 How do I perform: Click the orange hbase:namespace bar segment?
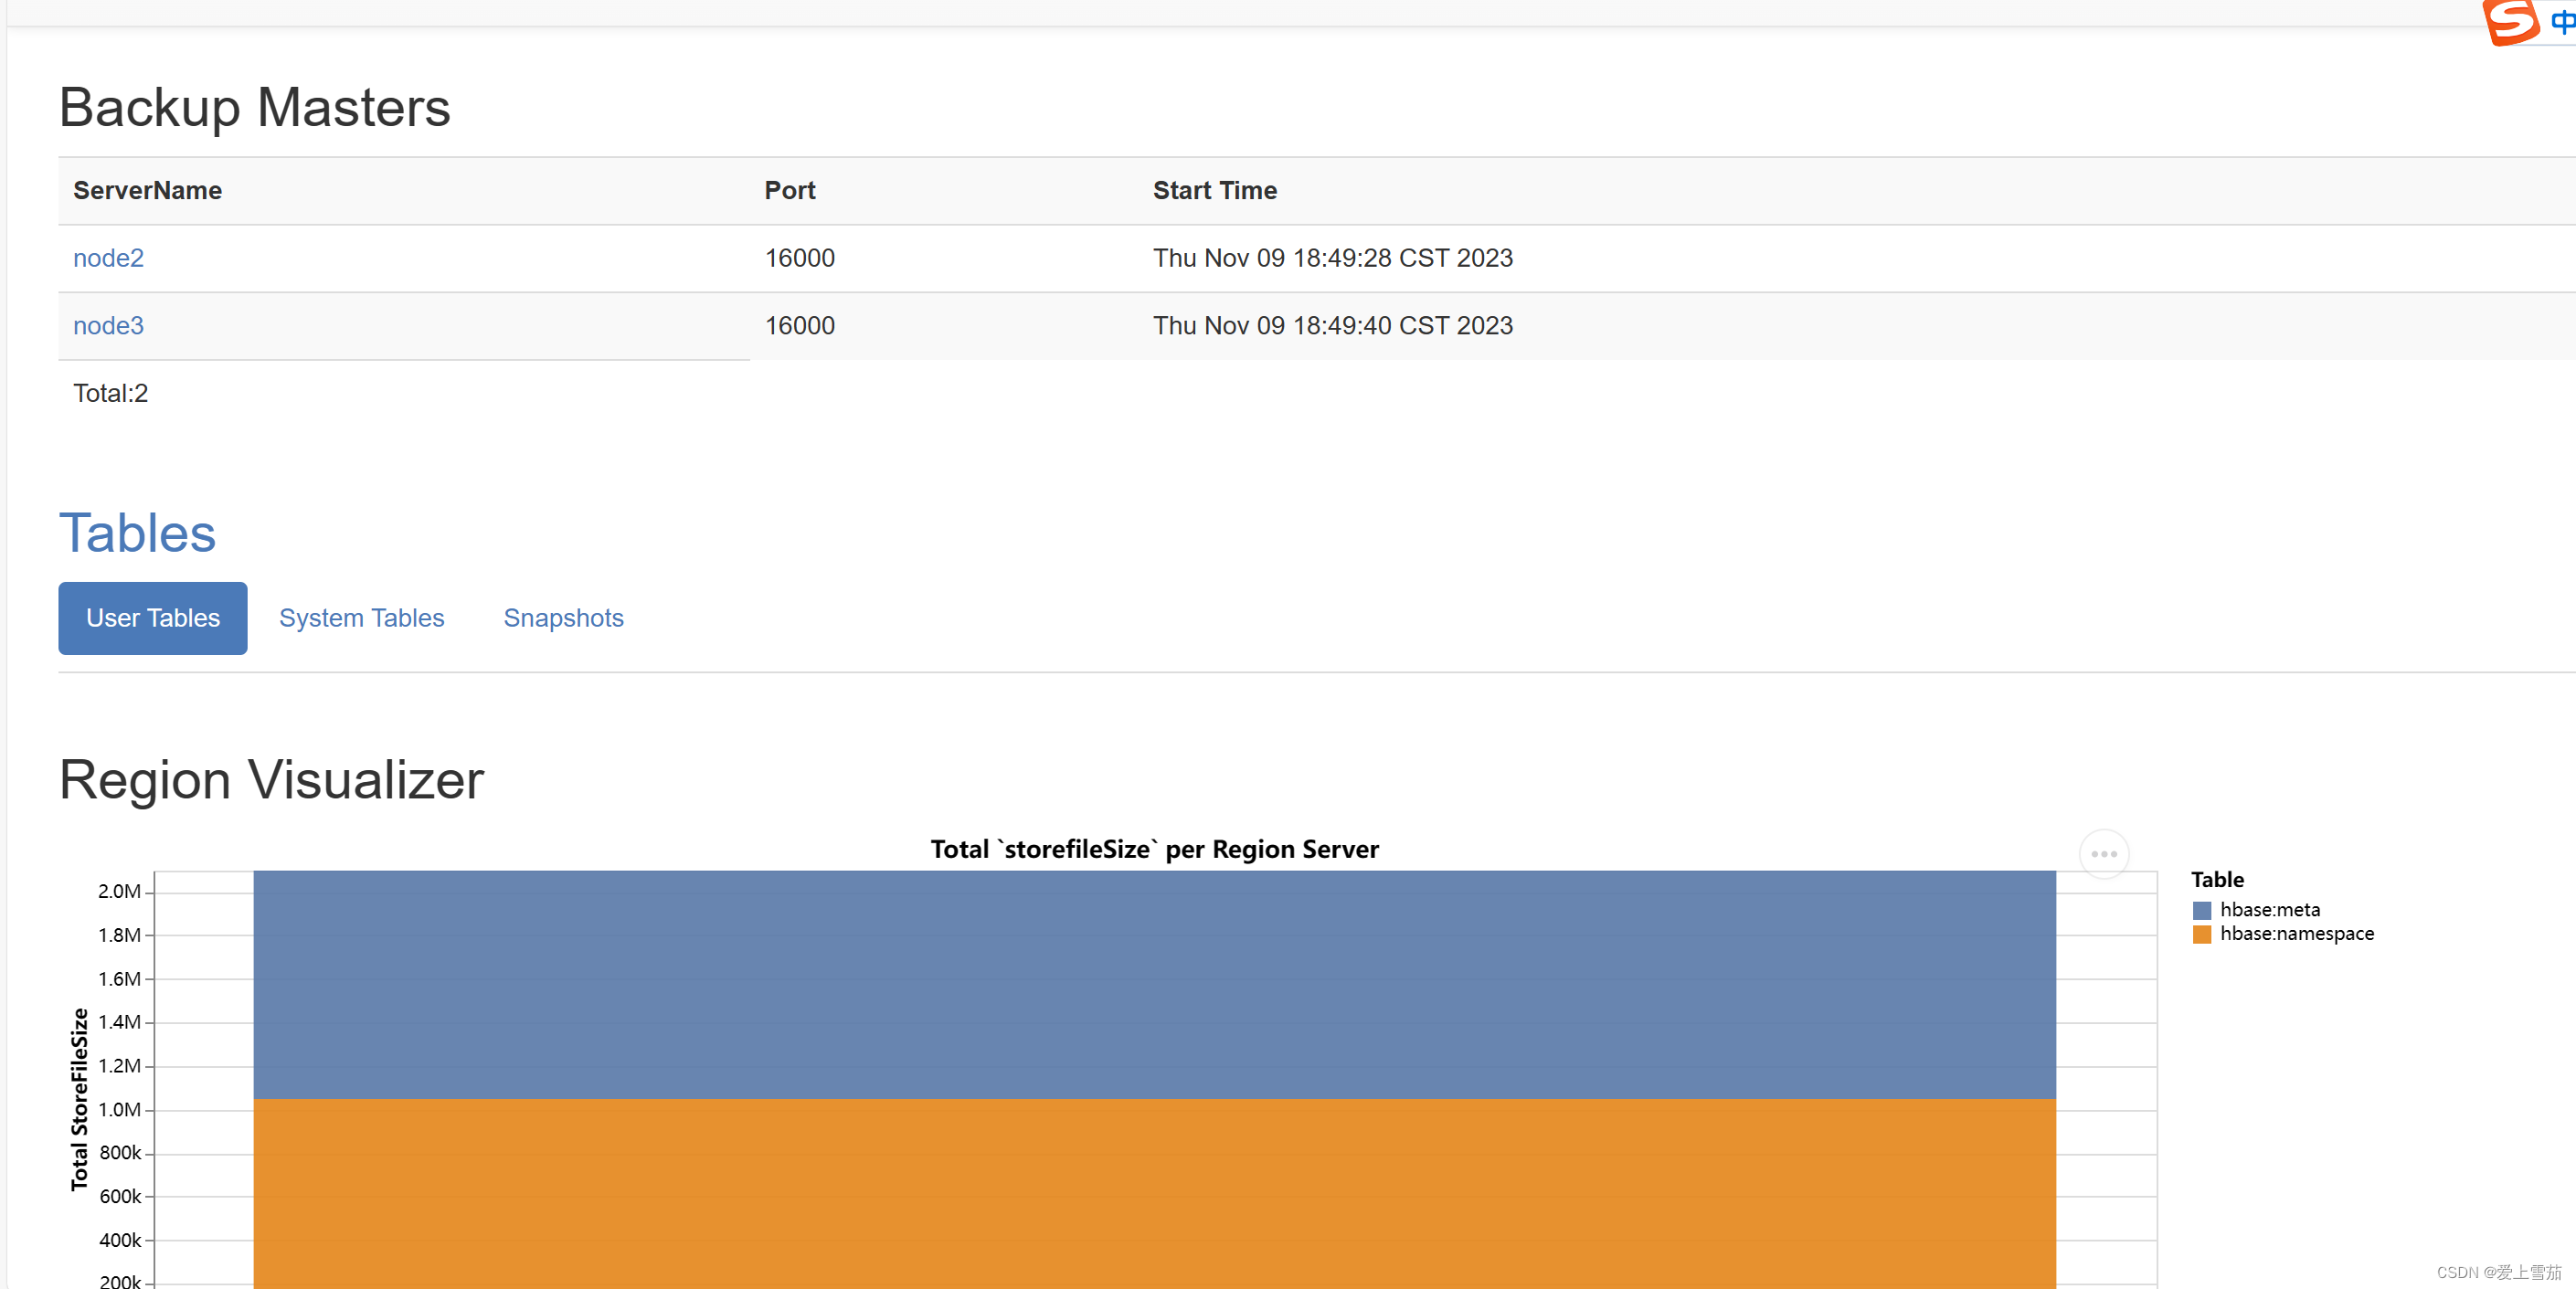click(x=1154, y=1194)
